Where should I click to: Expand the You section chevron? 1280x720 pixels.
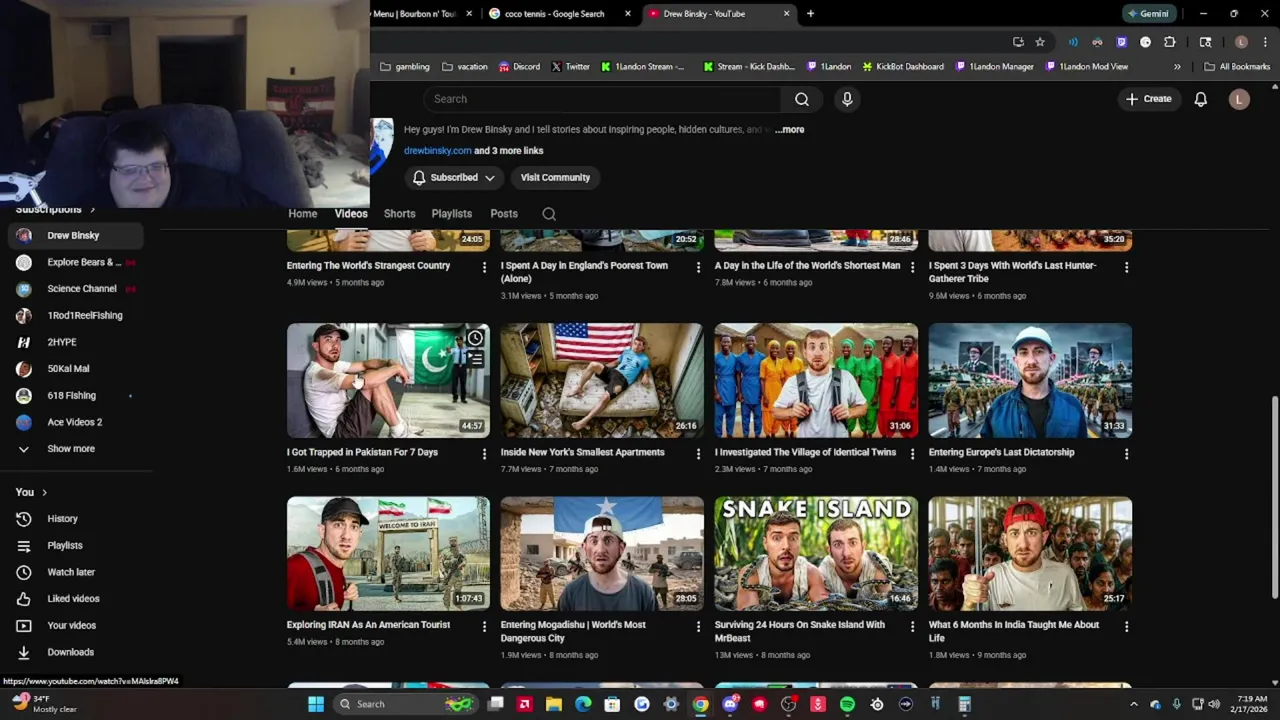click(x=44, y=492)
